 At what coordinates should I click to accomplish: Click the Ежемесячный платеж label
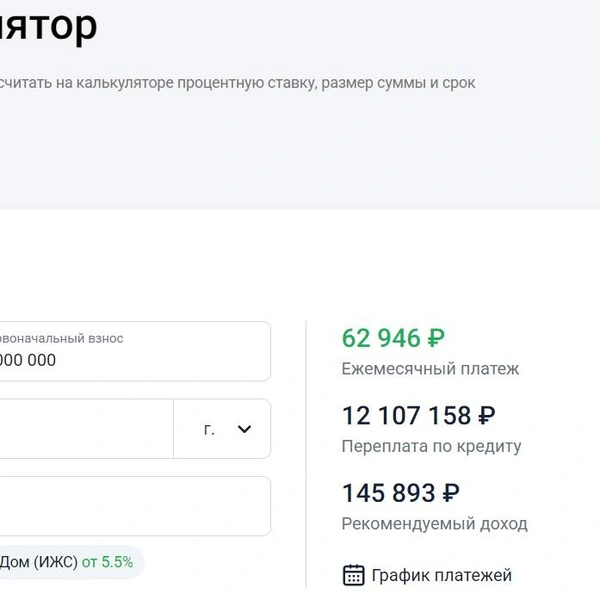(430, 369)
